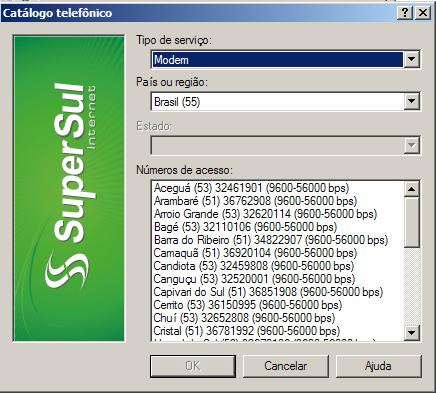Select Arambaré (51) 36762908 access number
The height and width of the screenshot is (393, 436).
tap(255, 201)
